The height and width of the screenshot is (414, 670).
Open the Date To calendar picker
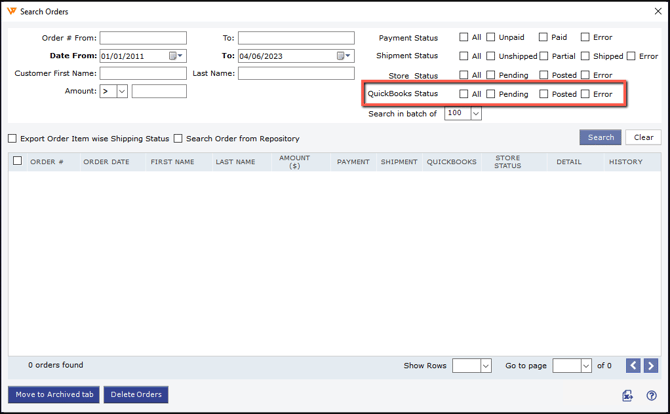344,56
